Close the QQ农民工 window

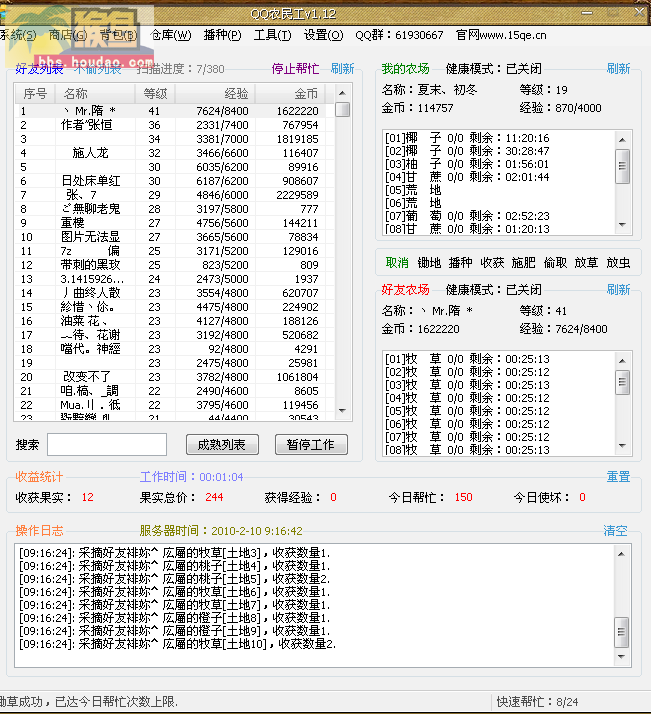[x=640, y=13]
